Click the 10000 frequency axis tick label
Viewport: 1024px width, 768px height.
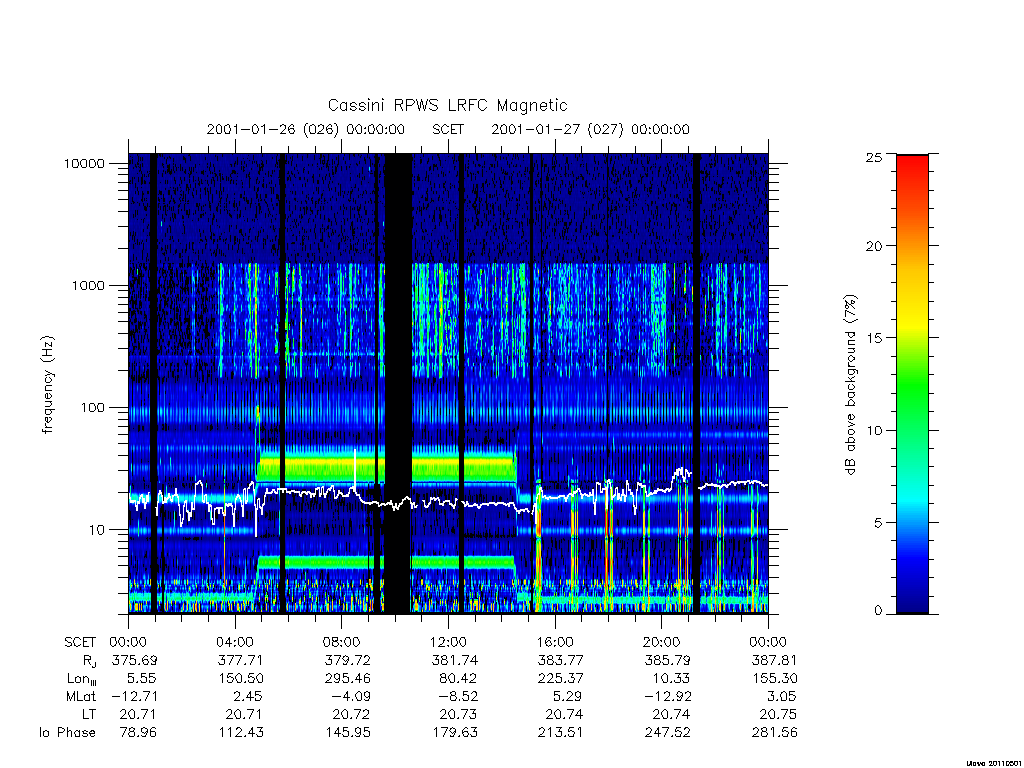tap(84, 163)
